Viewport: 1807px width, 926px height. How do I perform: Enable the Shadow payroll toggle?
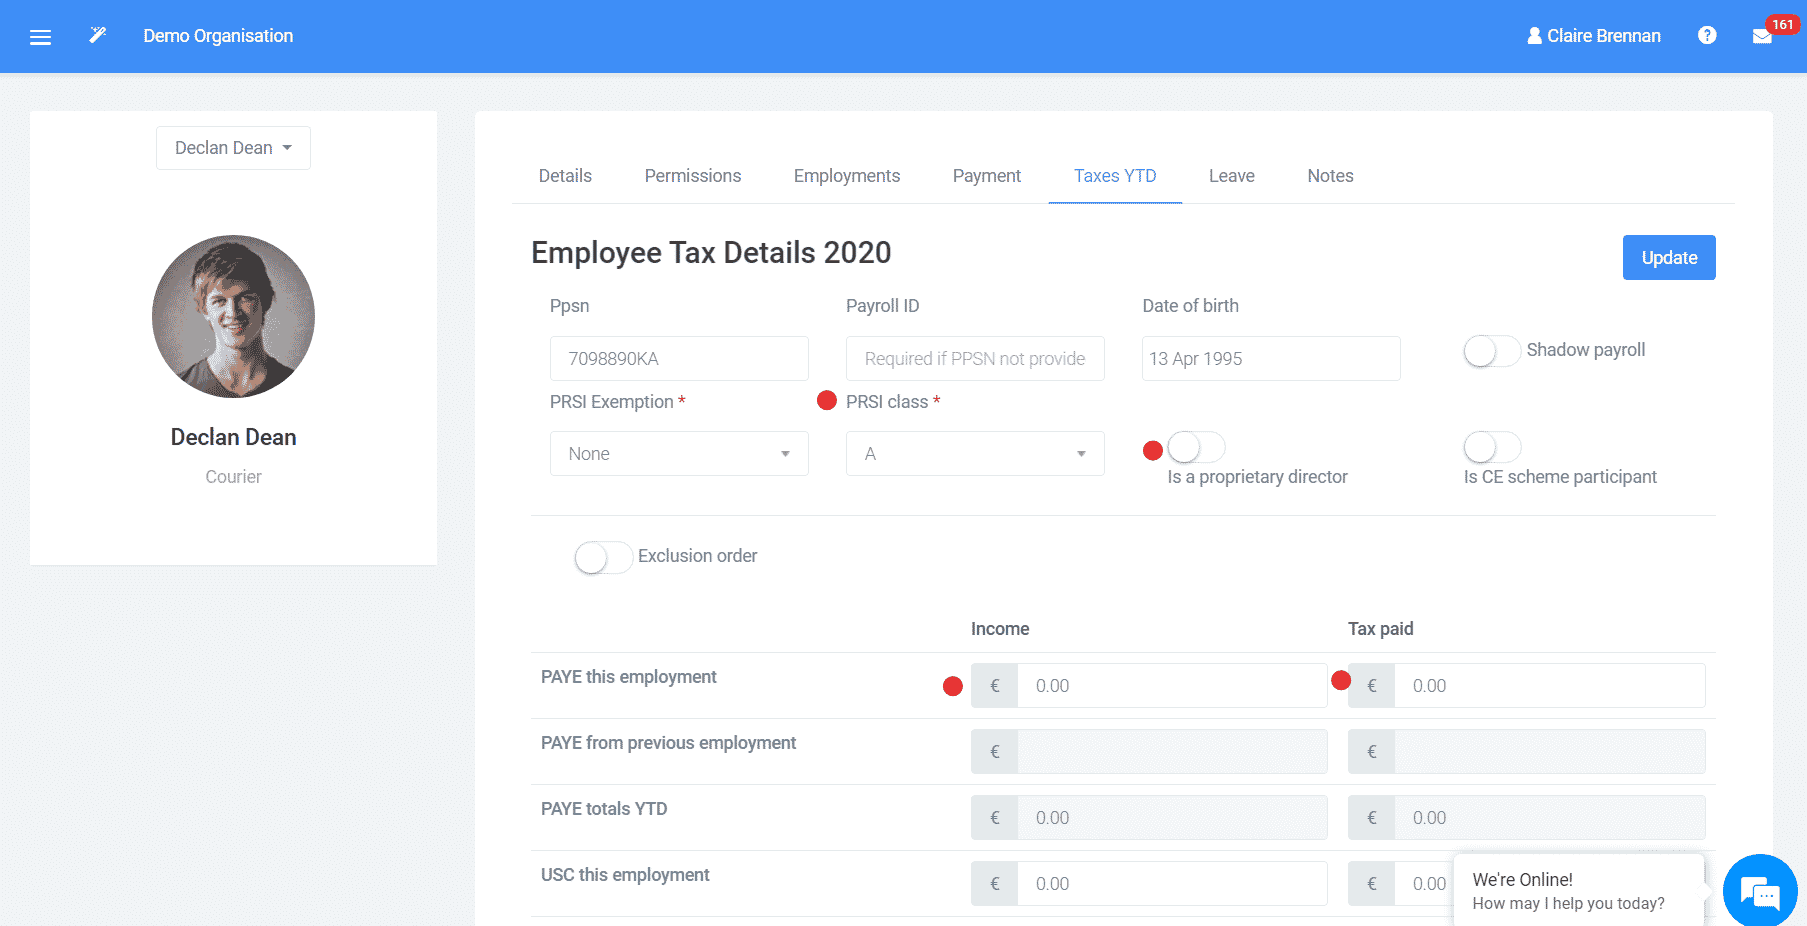click(x=1491, y=351)
